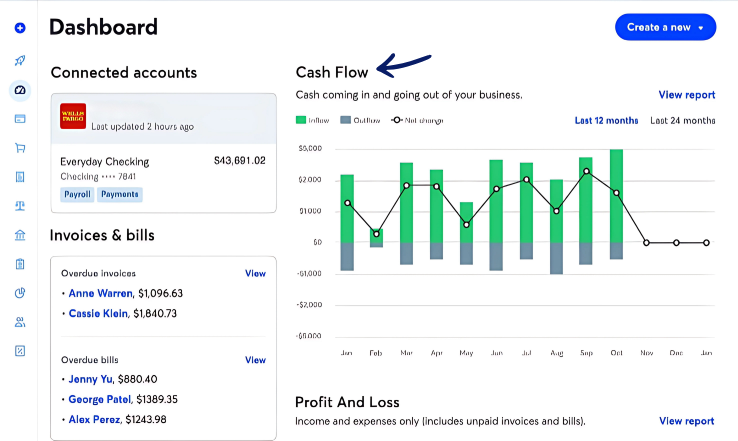This screenshot has width=738, height=441.
Task: Switch to Last 12 months tab
Action: click(606, 121)
